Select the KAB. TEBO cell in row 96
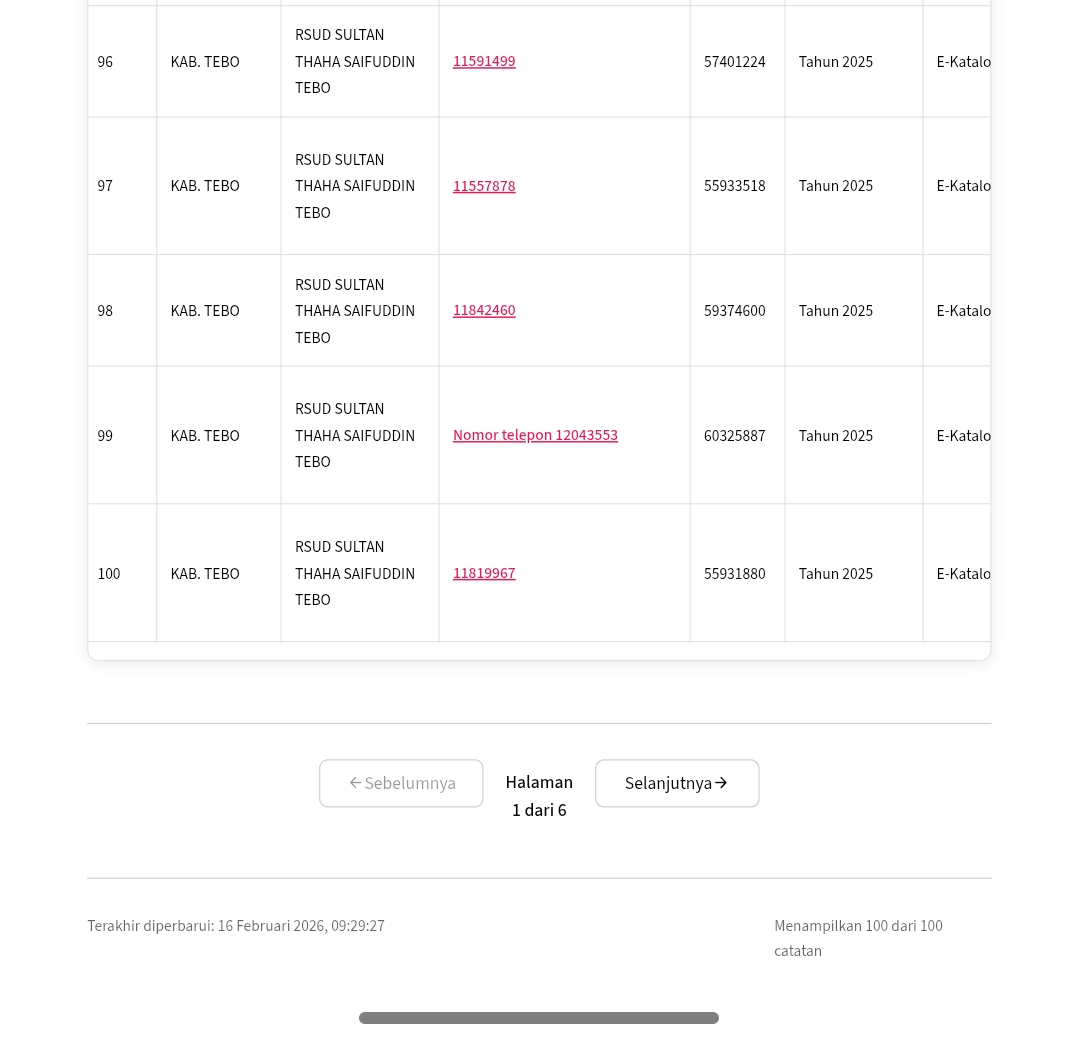This screenshot has height=1045, width=1079. click(x=204, y=61)
